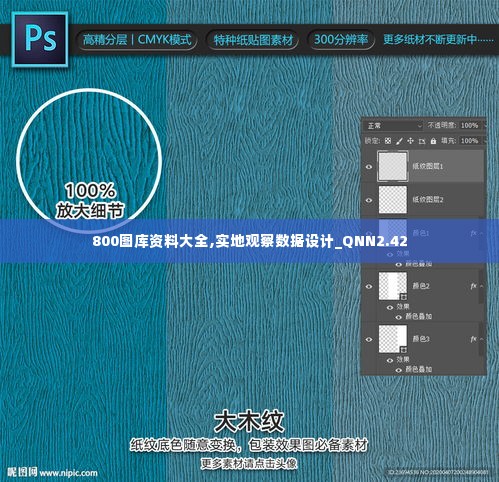Click the 大木纹 title text

pos(249,421)
